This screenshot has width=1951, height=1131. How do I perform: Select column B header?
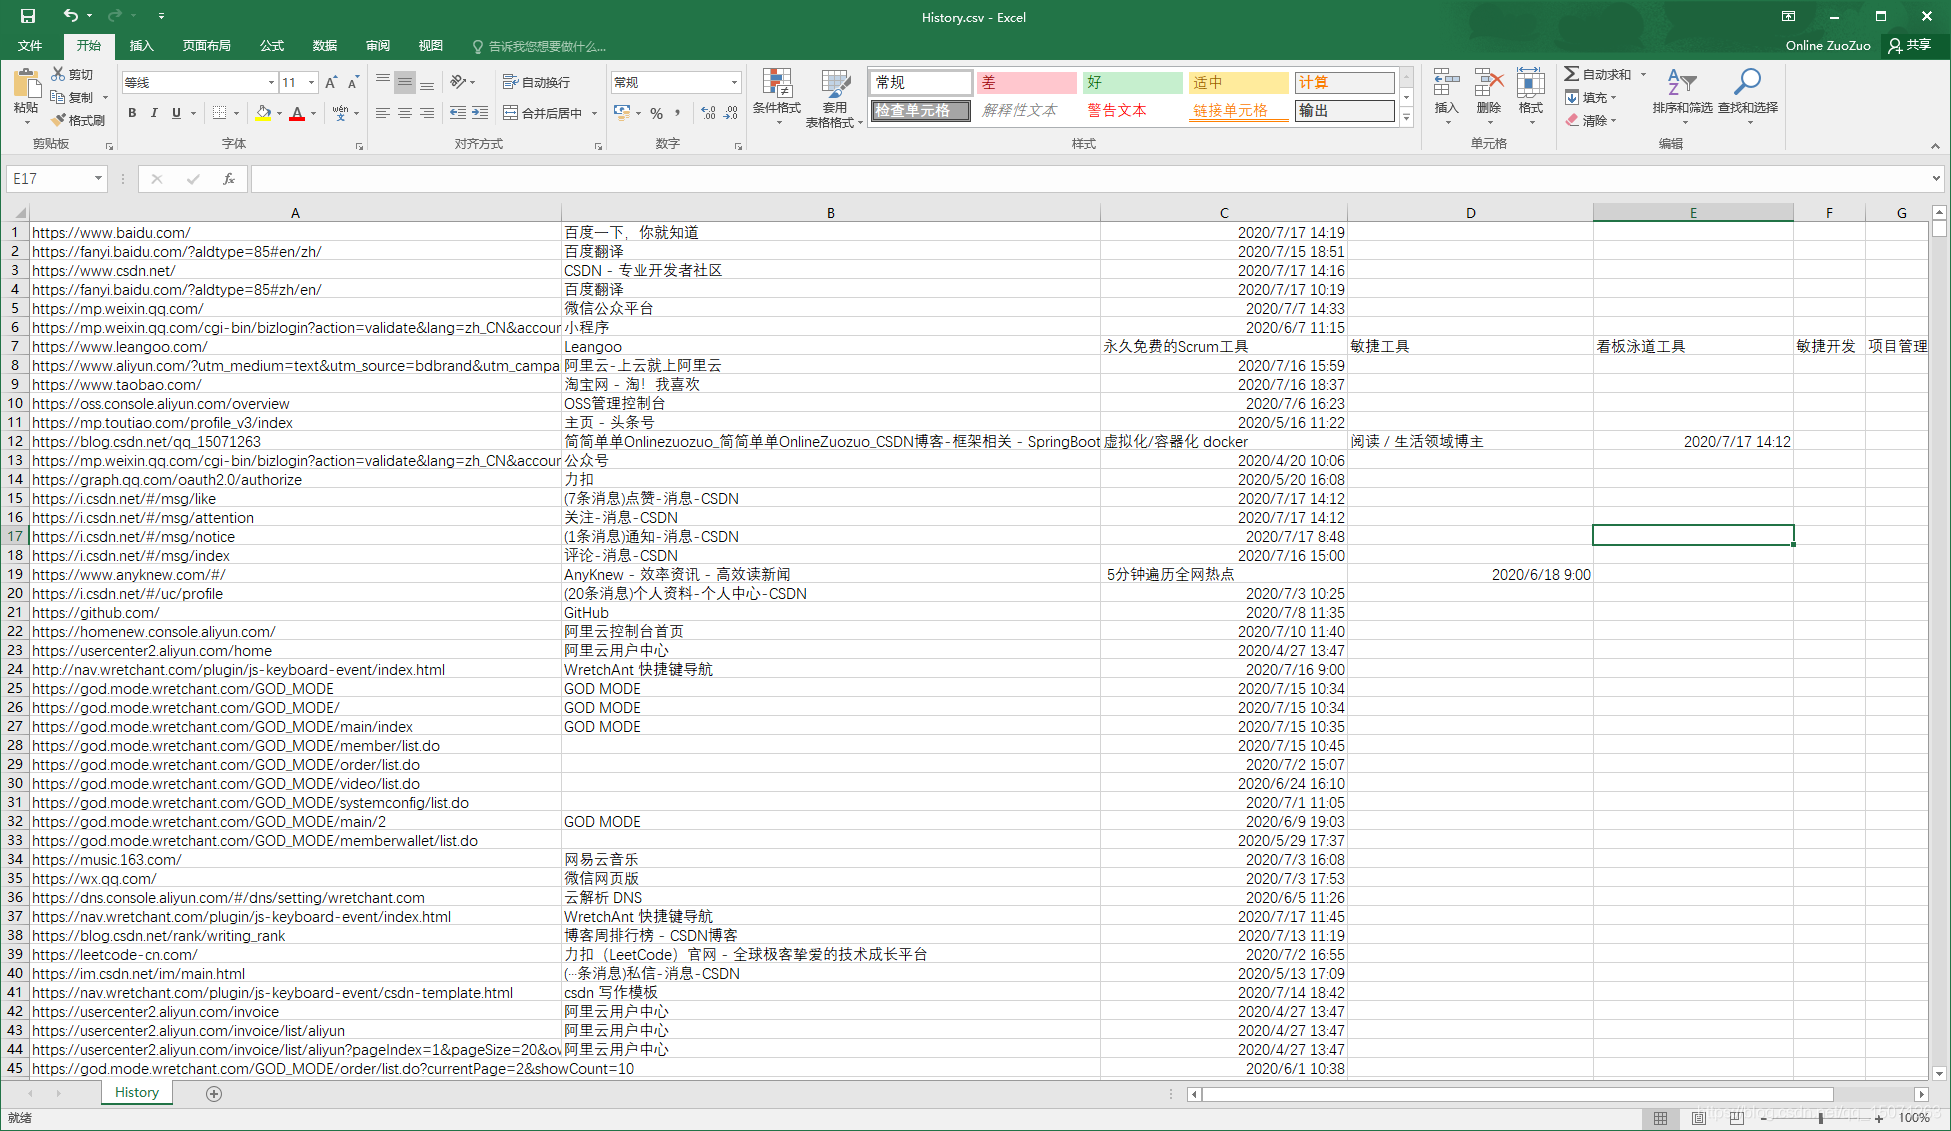[x=831, y=212]
